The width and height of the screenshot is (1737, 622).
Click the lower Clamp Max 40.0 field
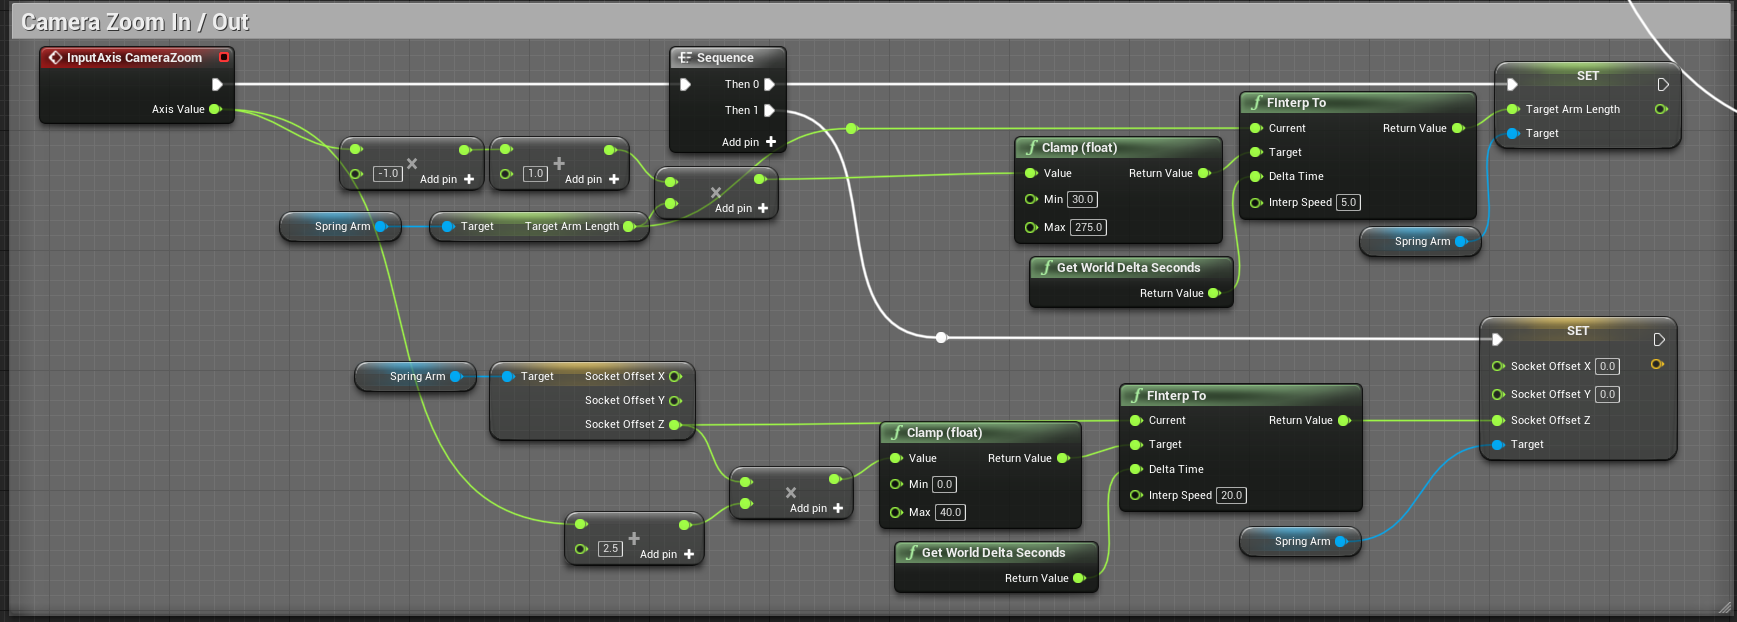(950, 513)
